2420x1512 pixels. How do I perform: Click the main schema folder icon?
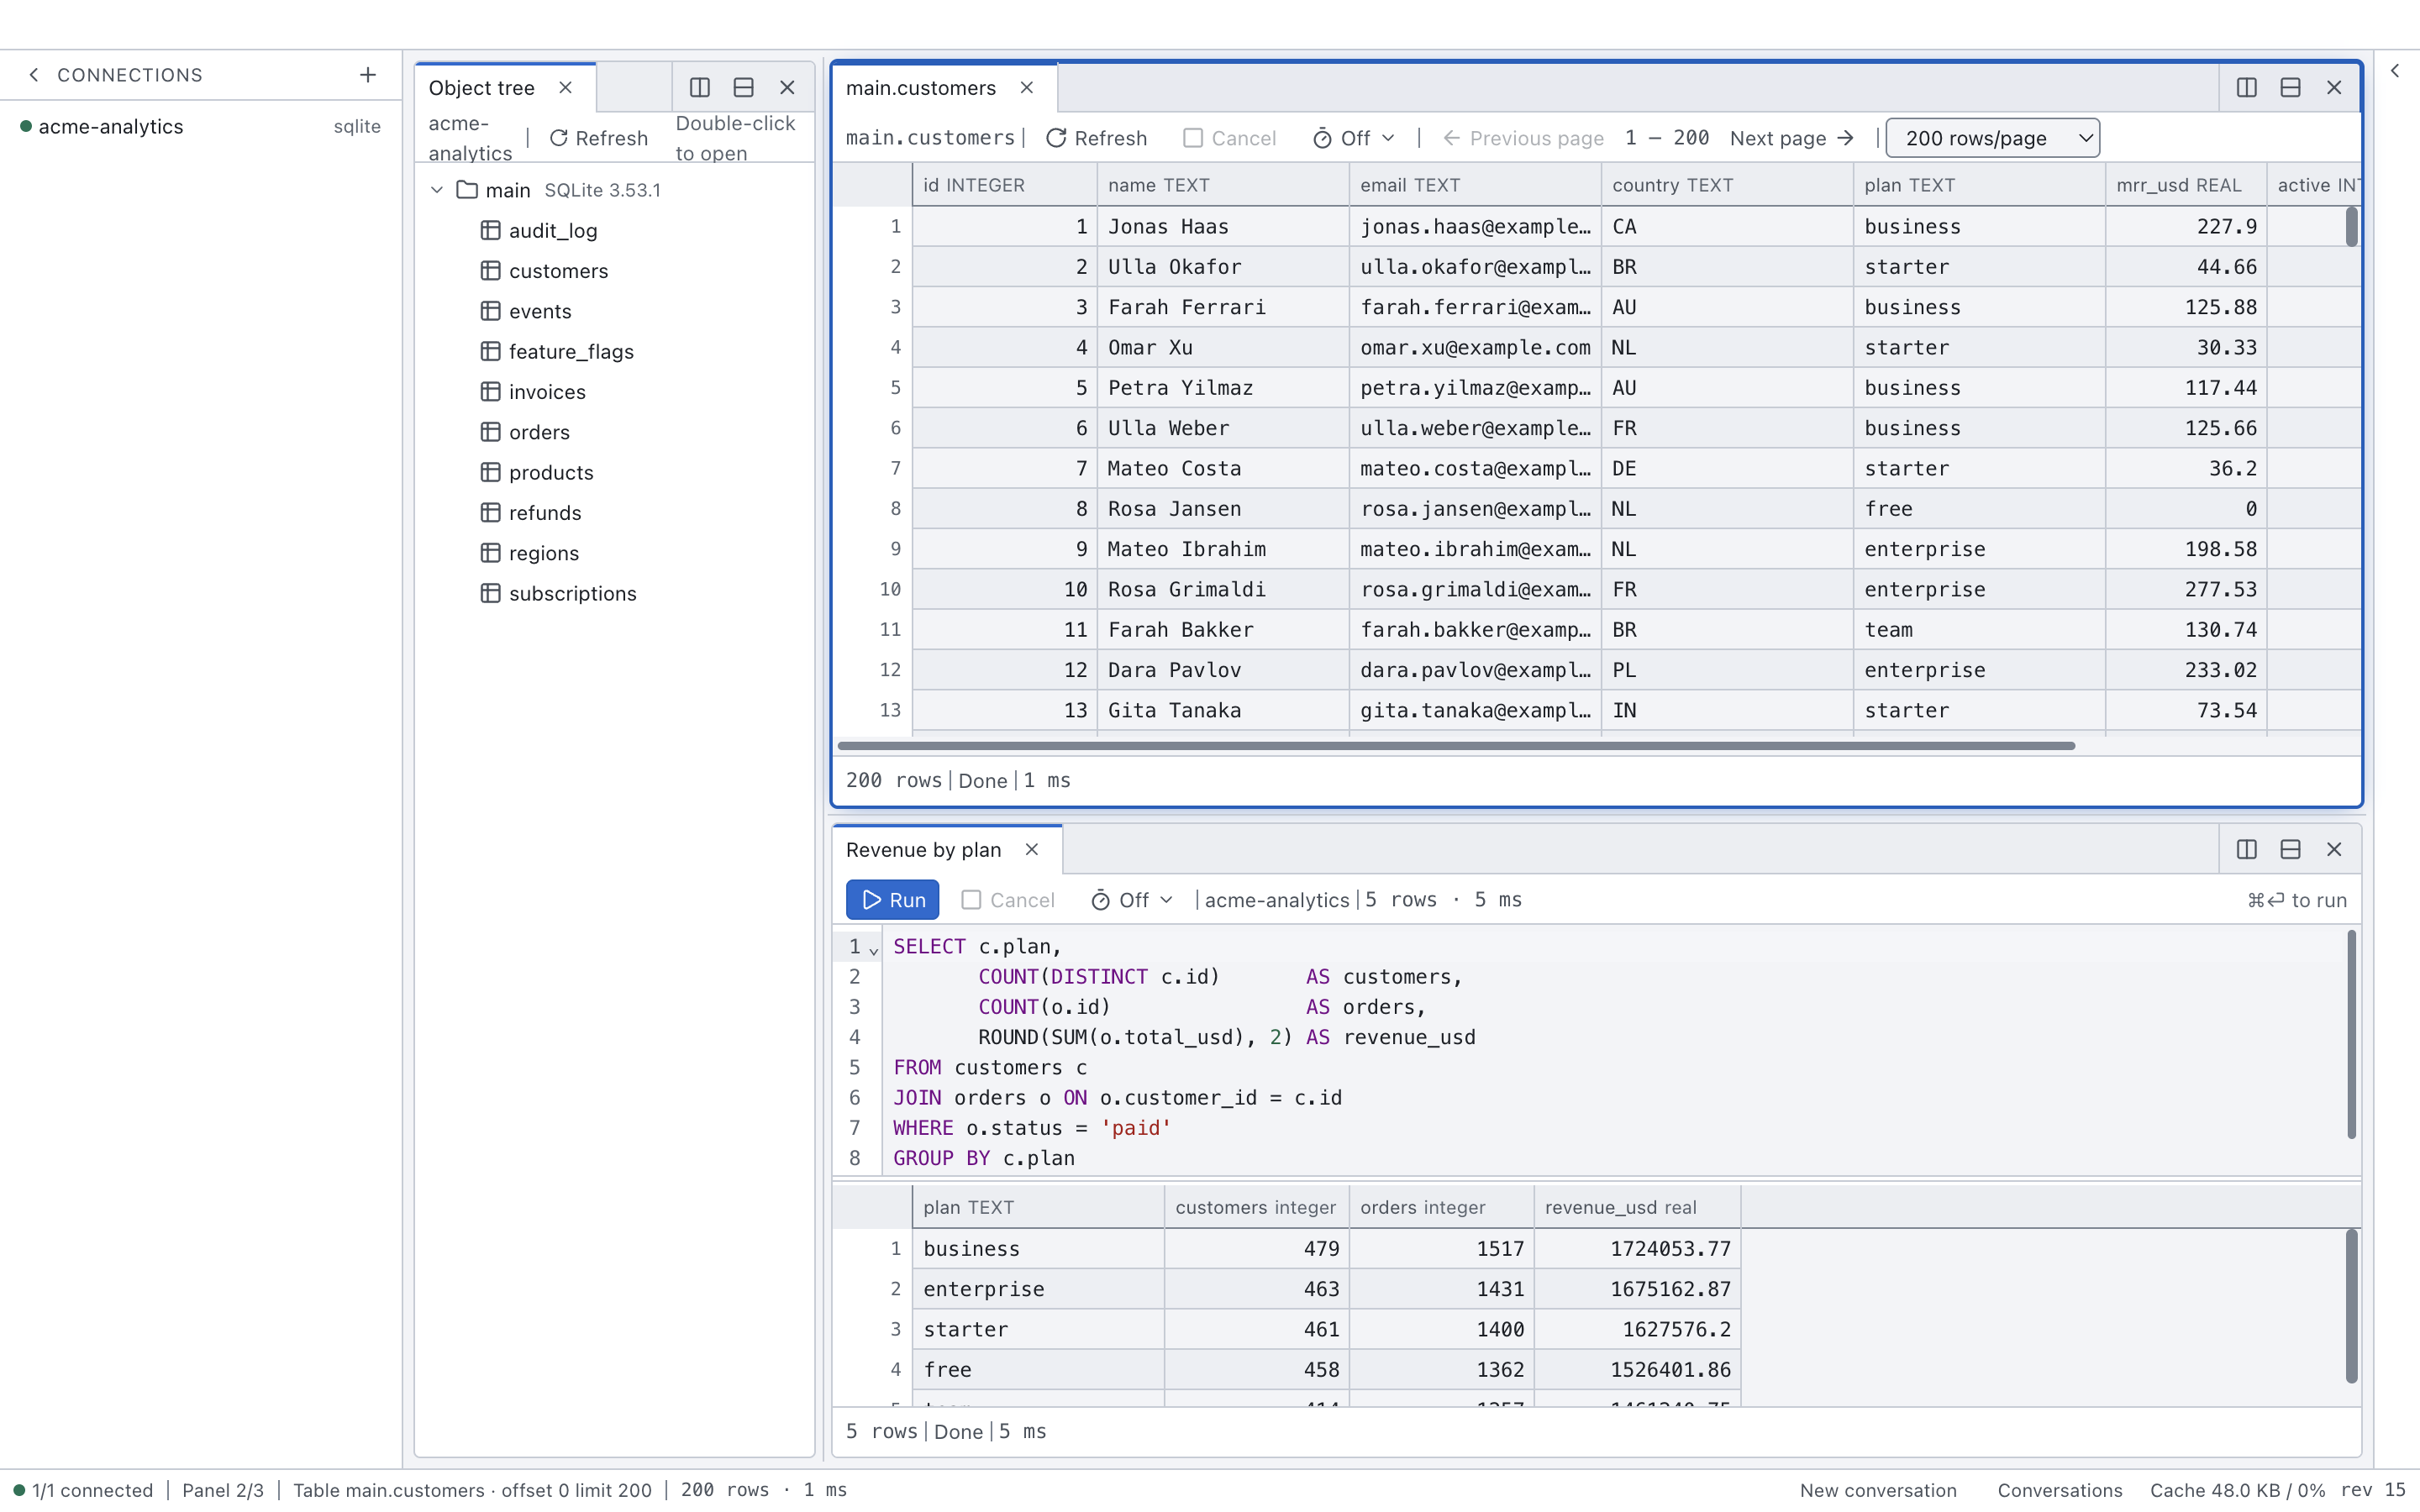coord(467,190)
